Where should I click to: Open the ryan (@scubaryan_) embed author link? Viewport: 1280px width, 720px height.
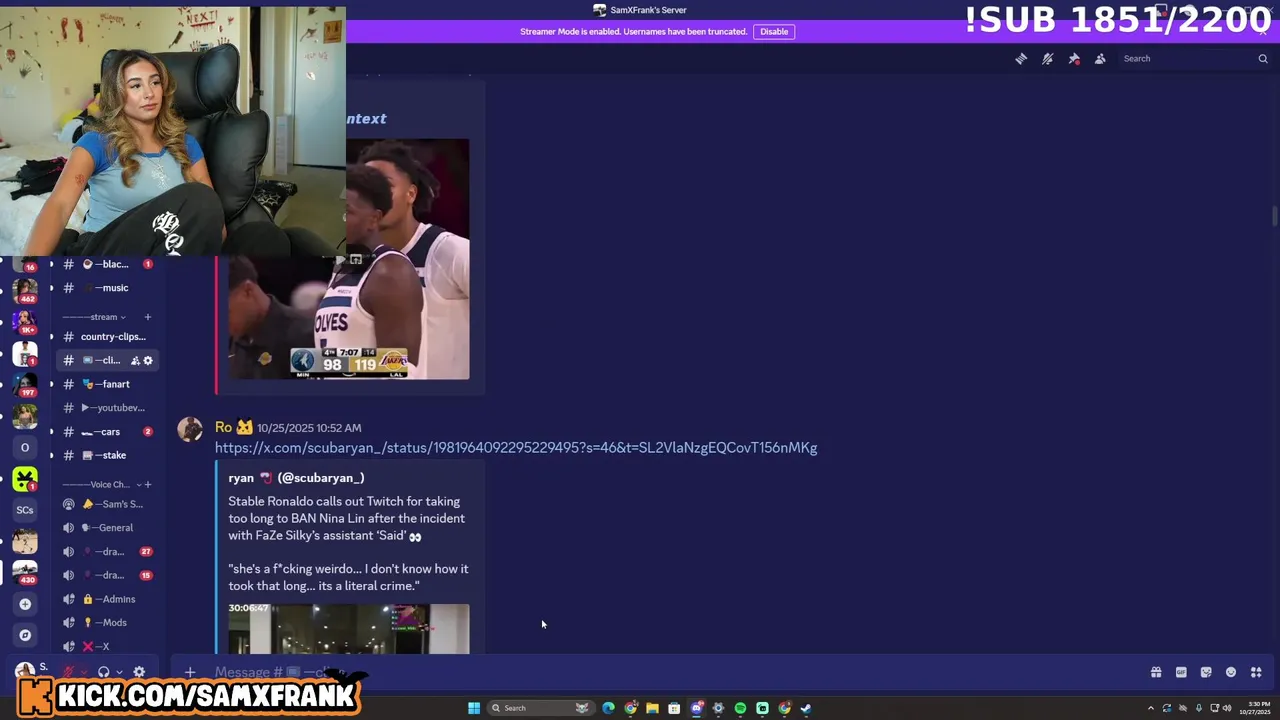pyautogui.click(x=296, y=478)
